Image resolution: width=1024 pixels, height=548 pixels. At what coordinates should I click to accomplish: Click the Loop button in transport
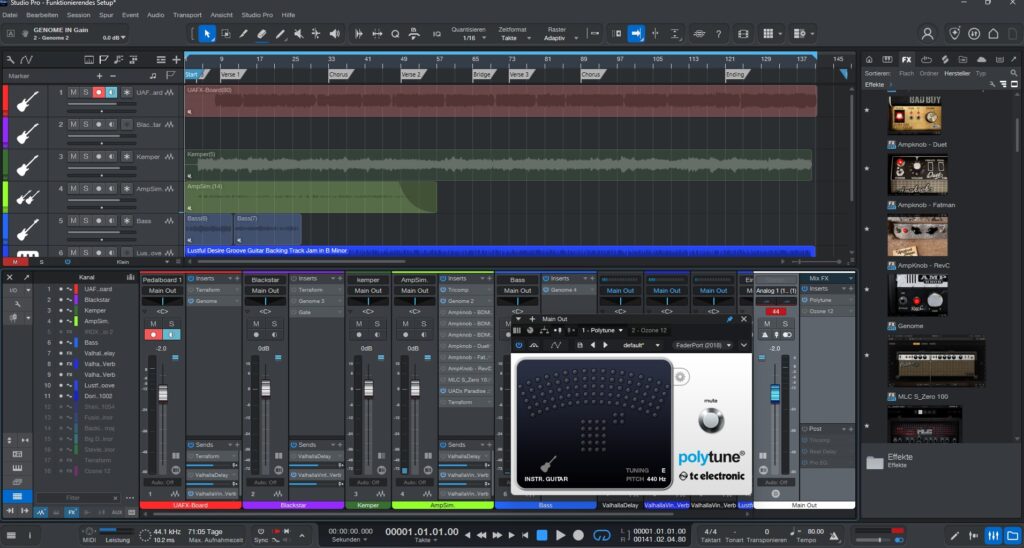click(x=601, y=535)
